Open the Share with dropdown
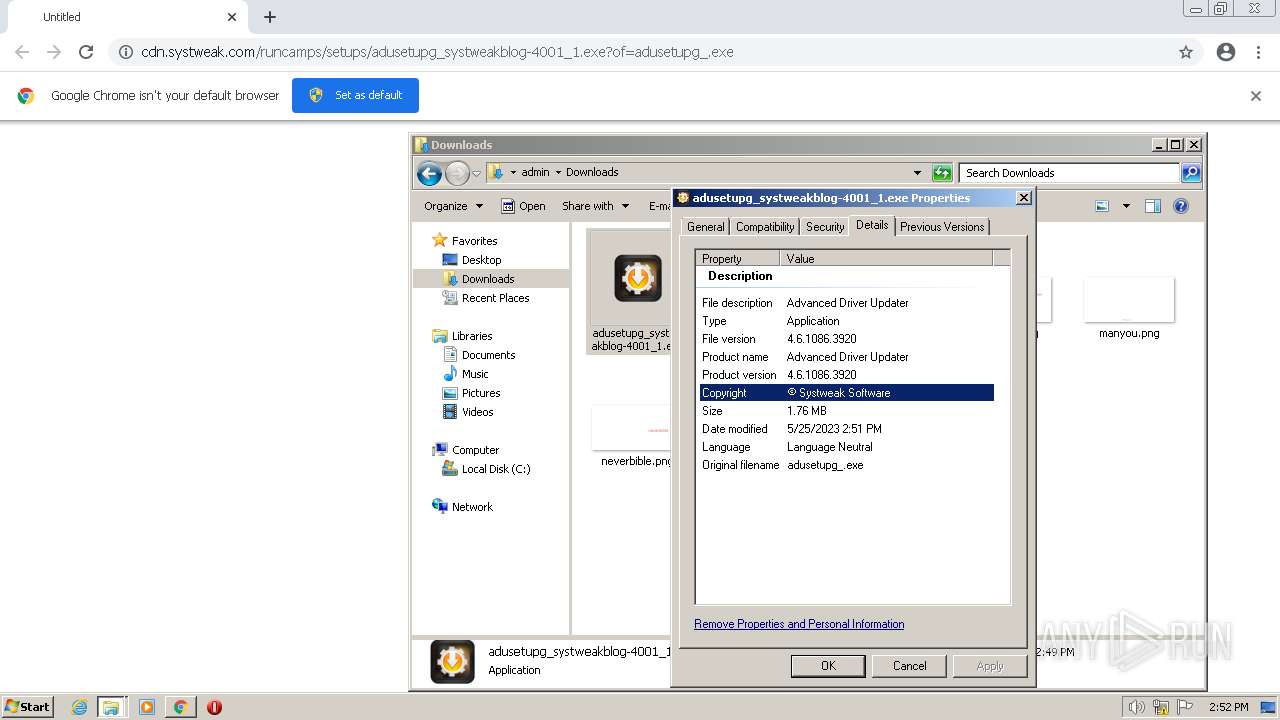1280x720 pixels. pos(595,206)
